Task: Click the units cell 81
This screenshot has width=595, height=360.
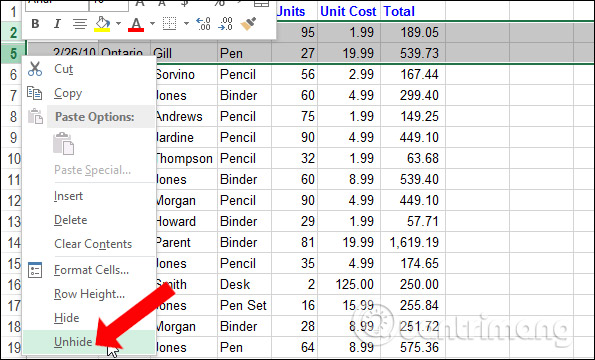Action: [x=294, y=242]
